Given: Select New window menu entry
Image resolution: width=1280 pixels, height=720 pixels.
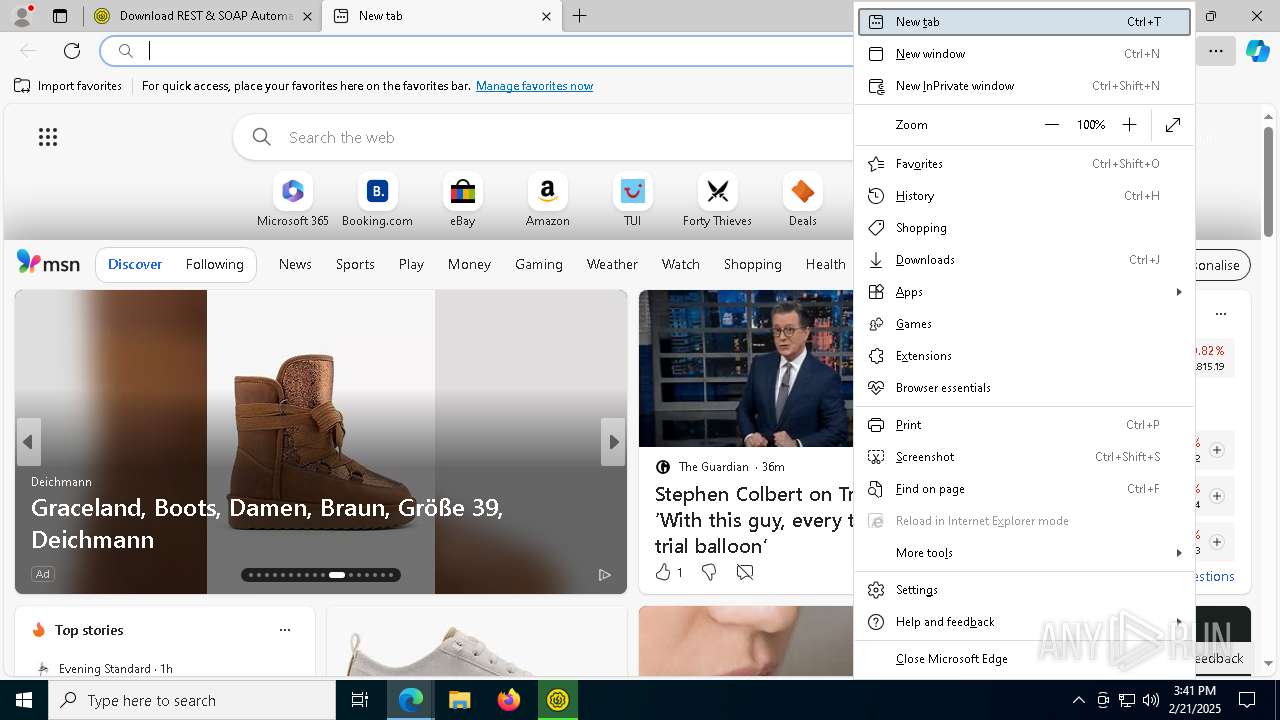Looking at the screenshot, I should click(x=1025, y=54).
